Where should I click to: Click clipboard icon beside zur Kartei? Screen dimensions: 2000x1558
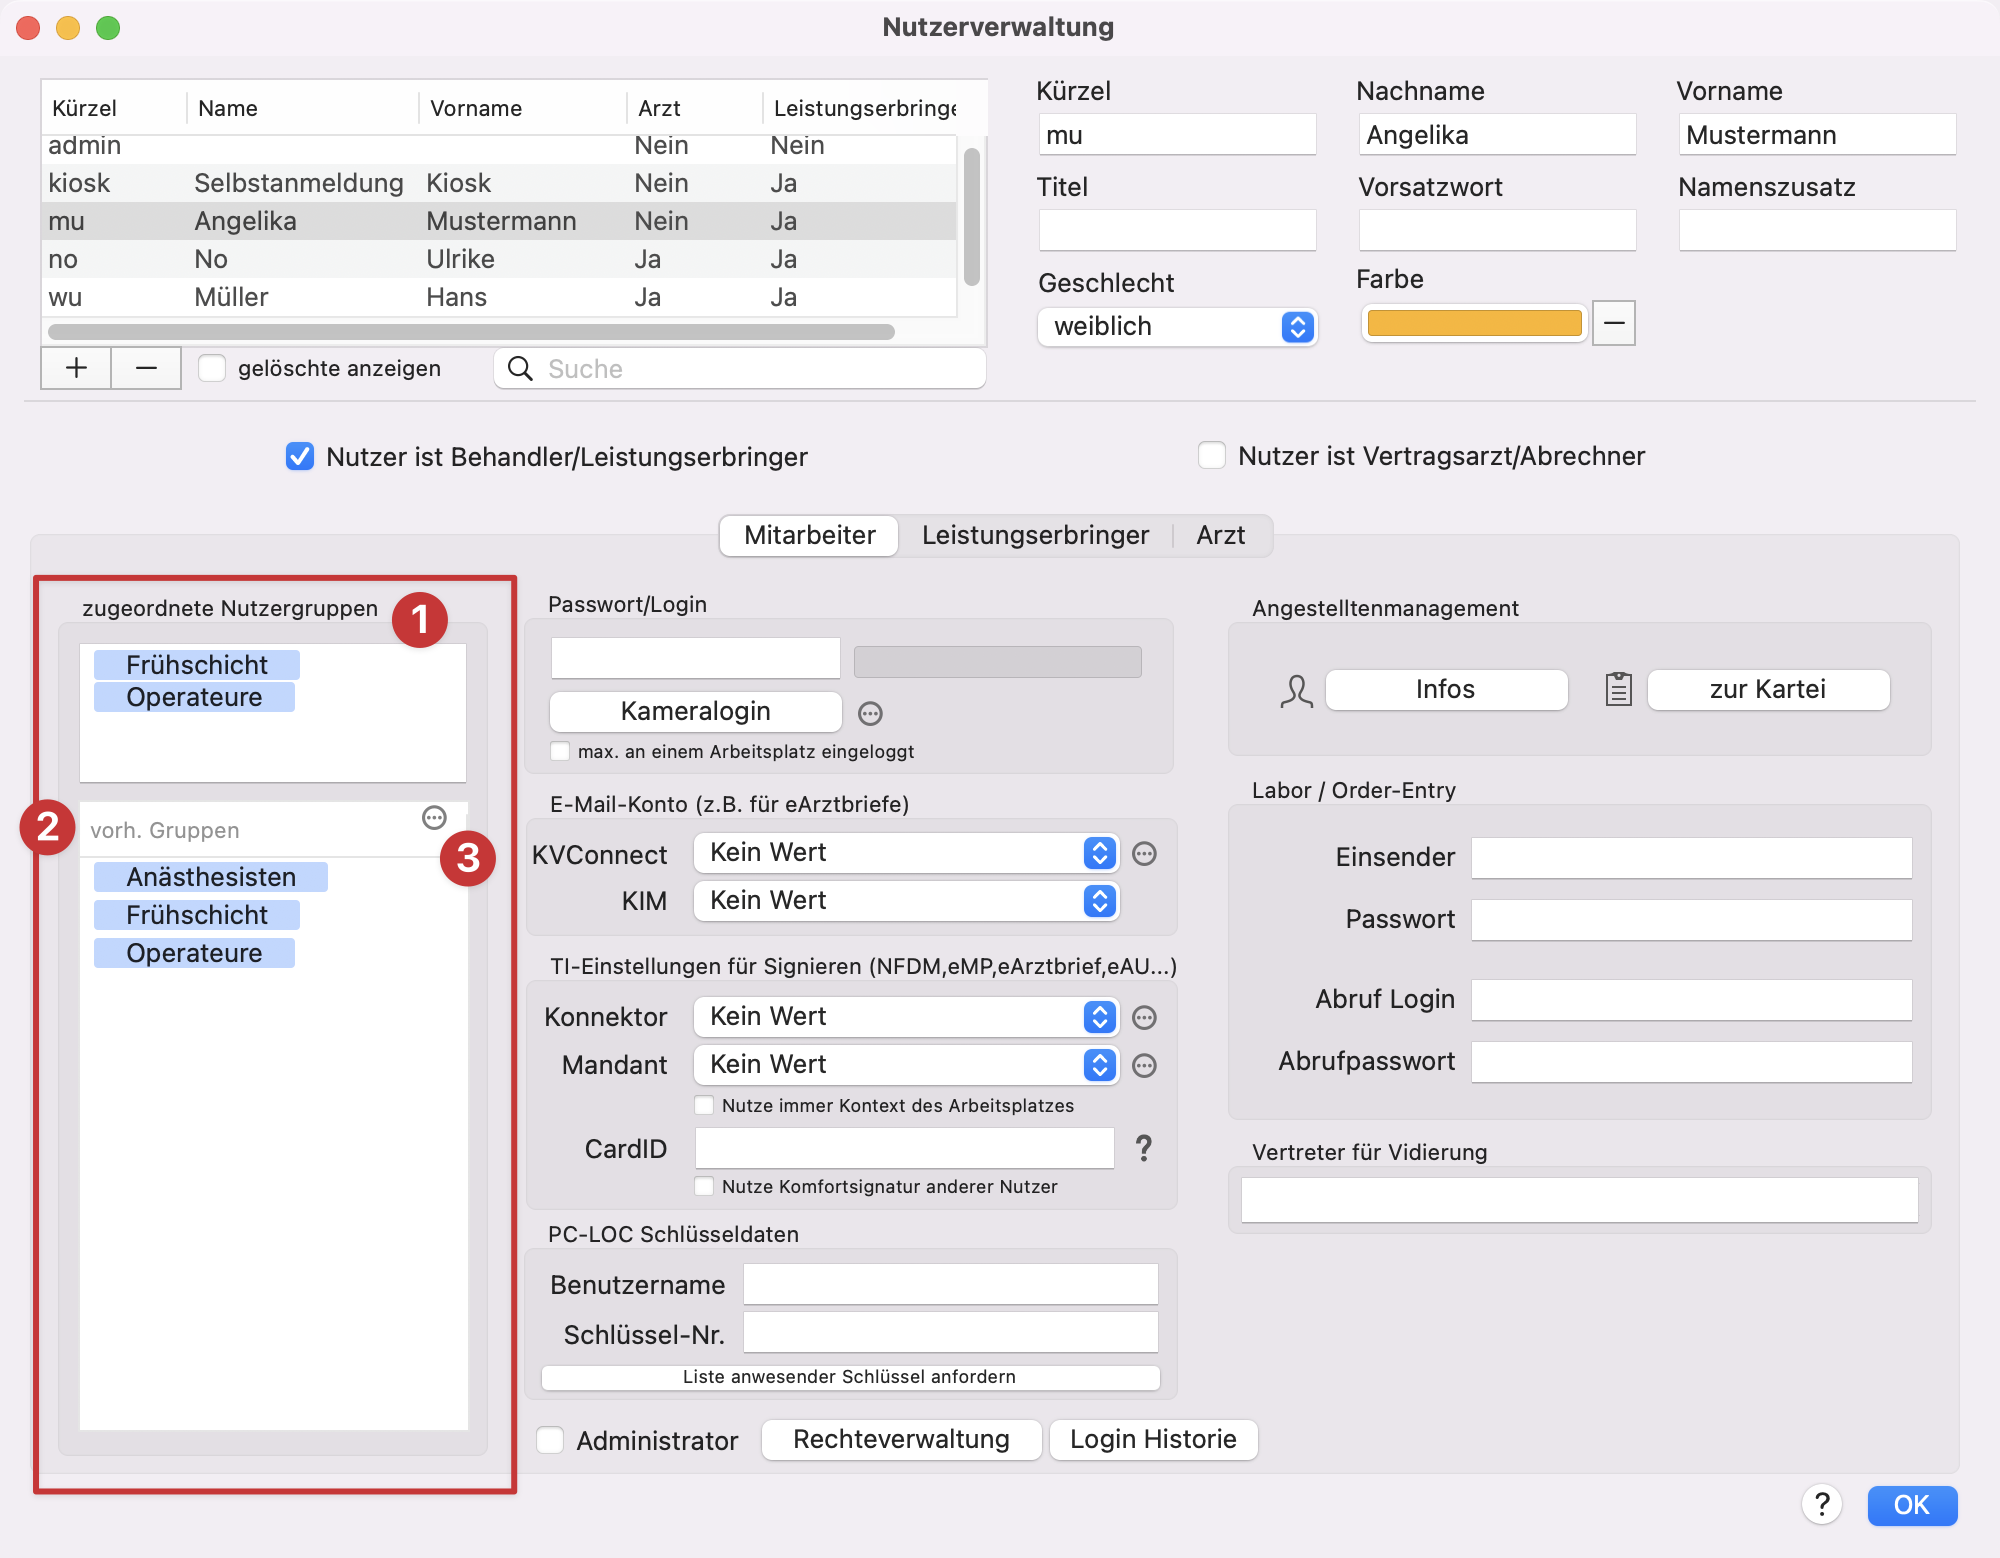point(1619,689)
